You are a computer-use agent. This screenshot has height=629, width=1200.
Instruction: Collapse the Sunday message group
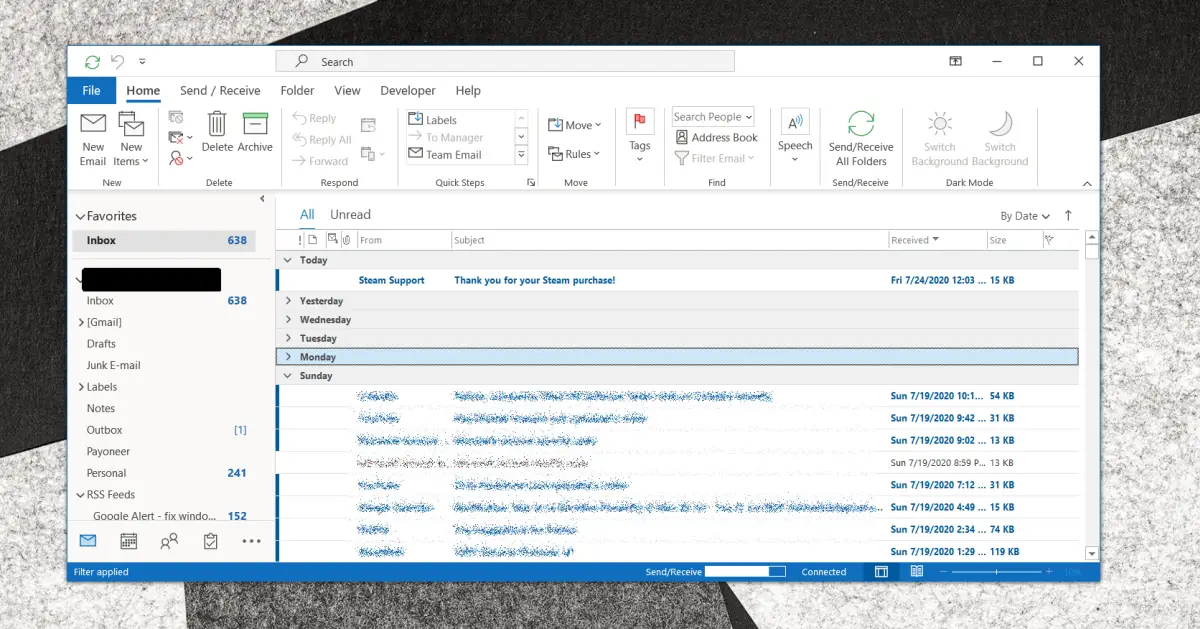tap(288, 376)
